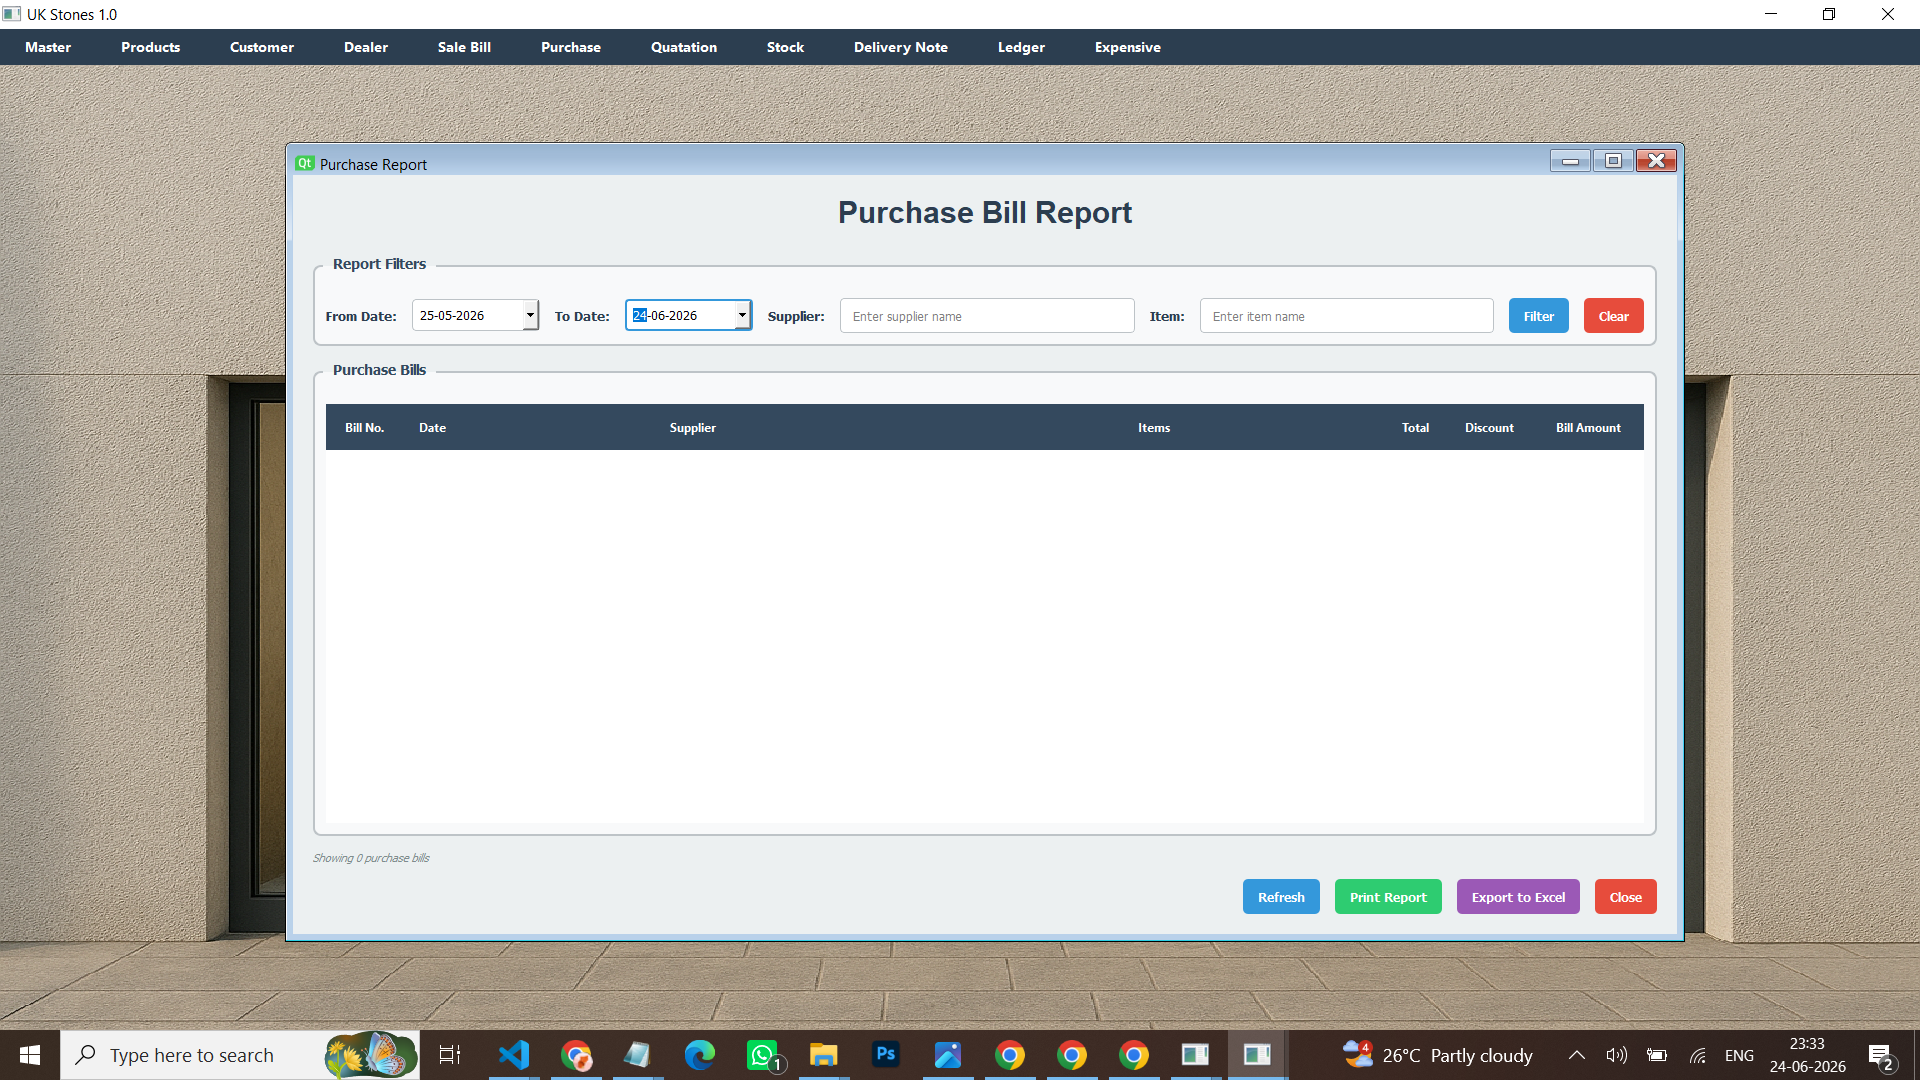The width and height of the screenshot is (1920, 1080).
Task: Minimize the Purchase Report window
Action: [1570, 161]
